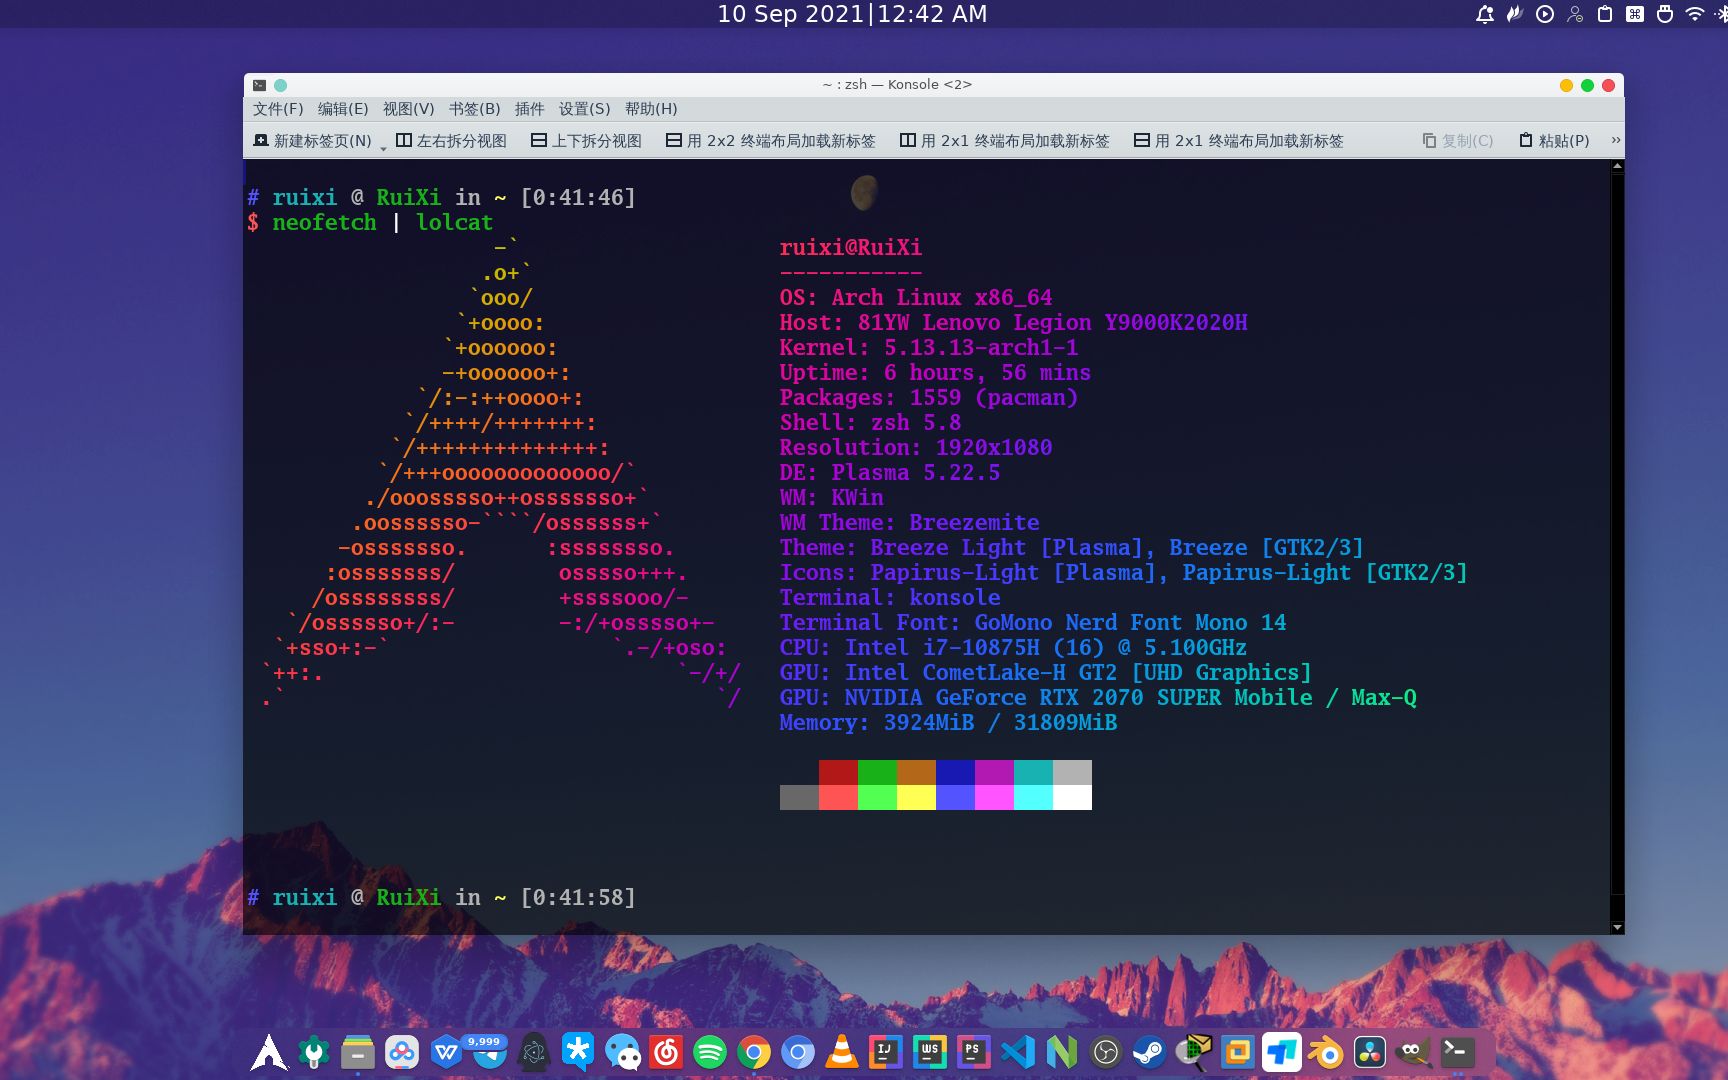Click the 'neofetch | lolcat' command text
1728x1080 pixels.
click(382, 222)
